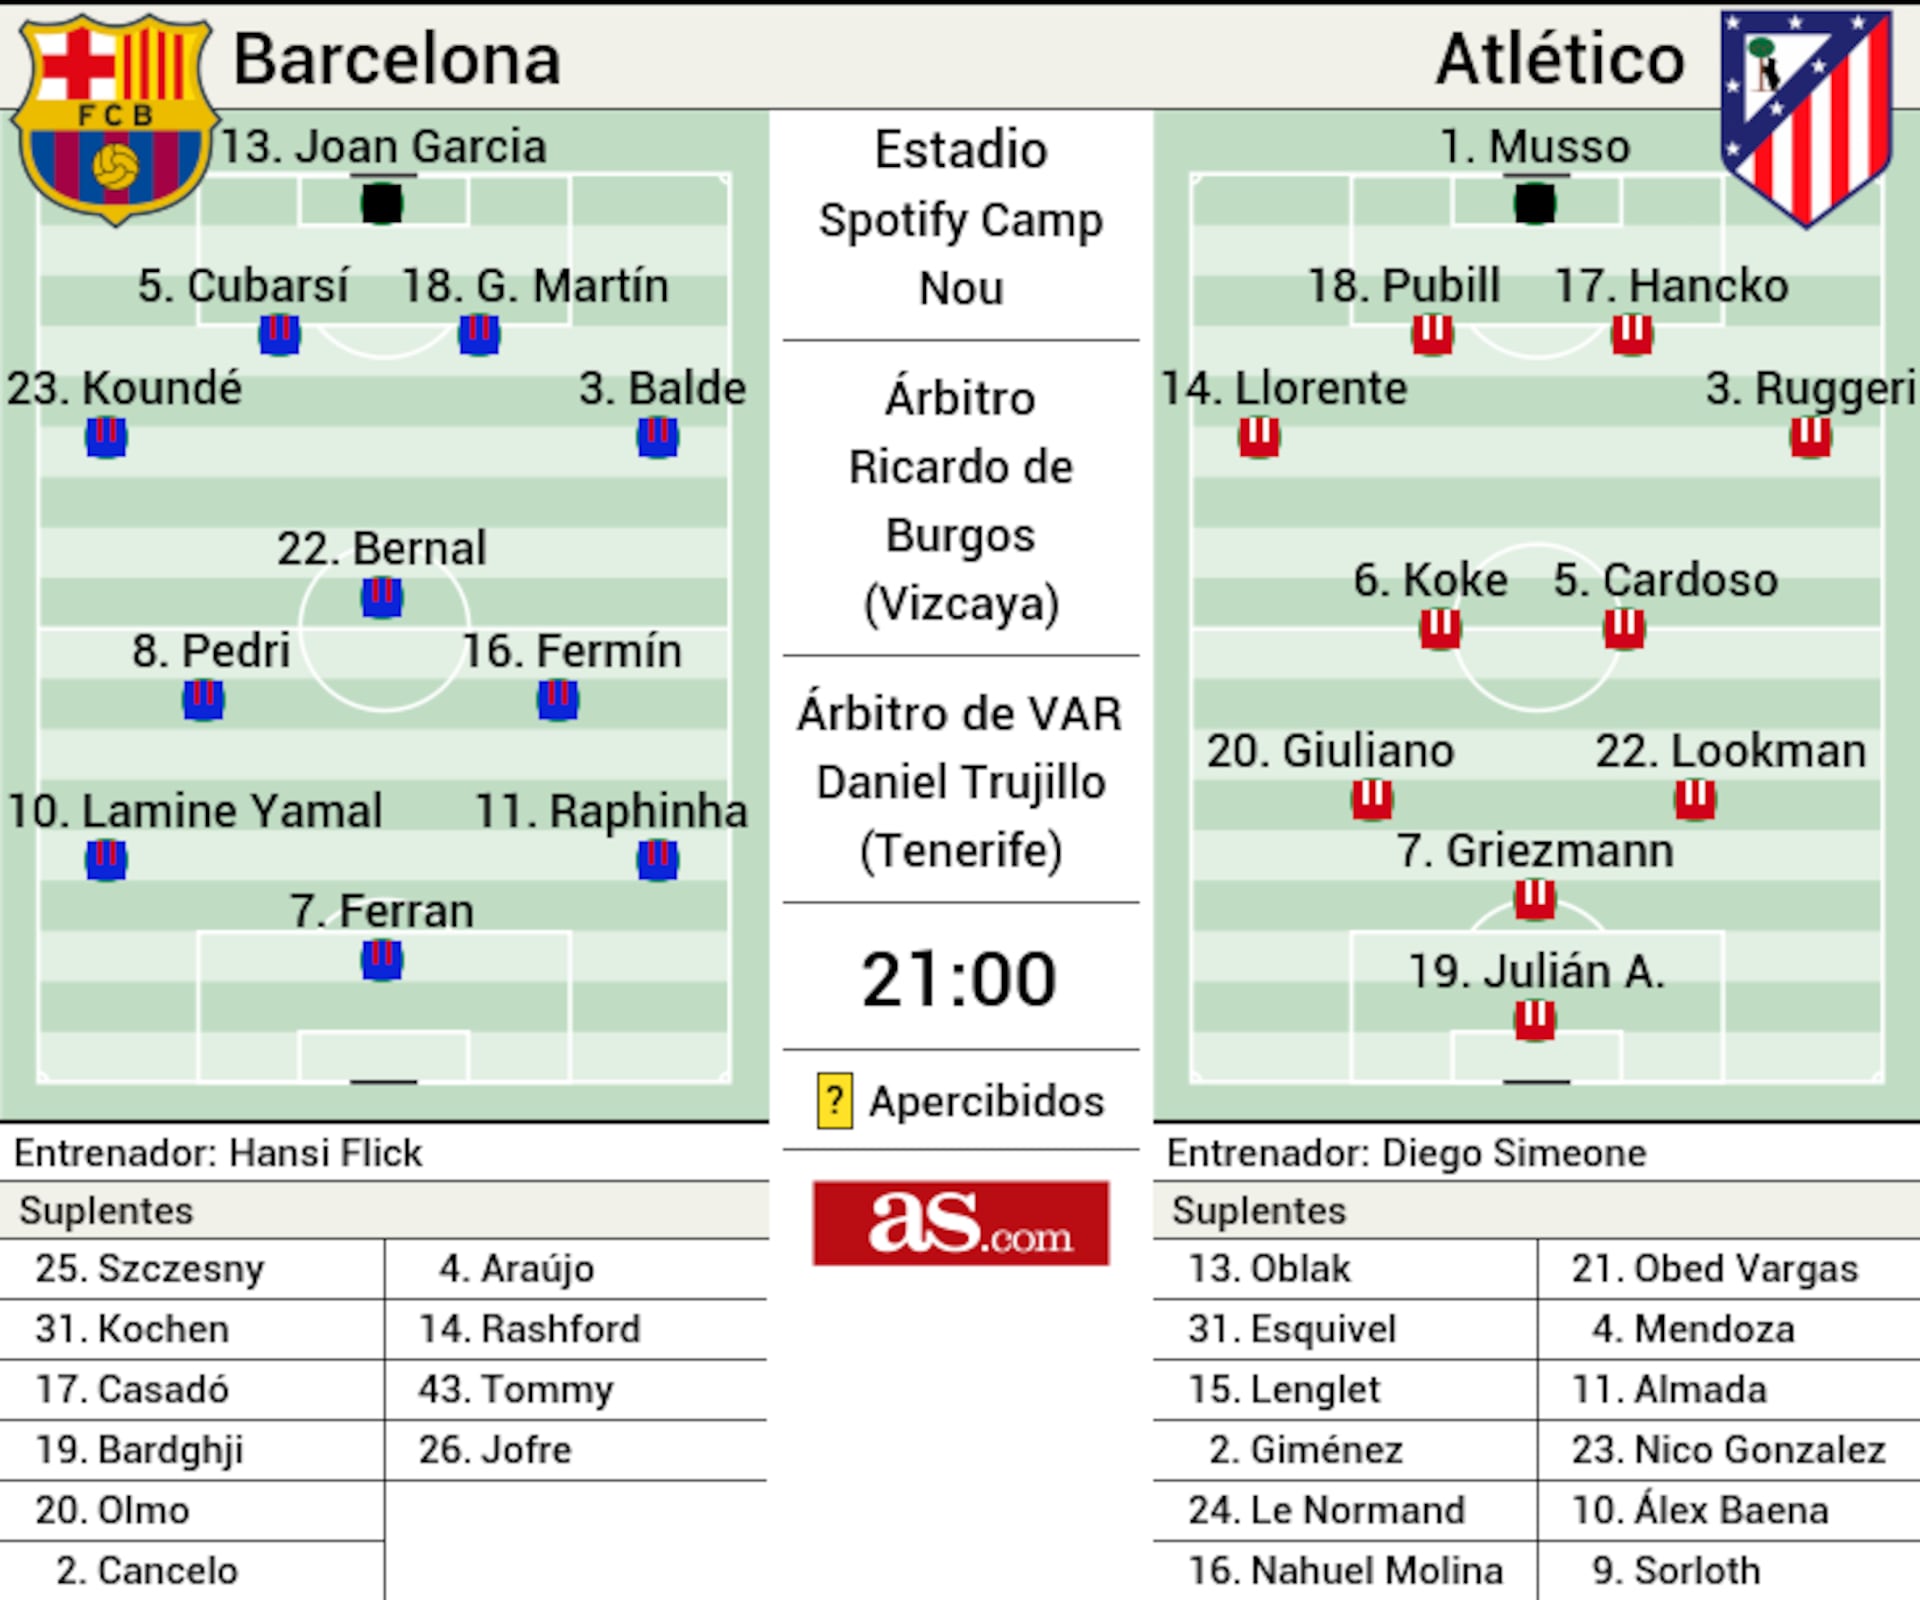1920x1600 pixels.
Task: Click the Atlético Madrid crest
Action: (1806, 116)
